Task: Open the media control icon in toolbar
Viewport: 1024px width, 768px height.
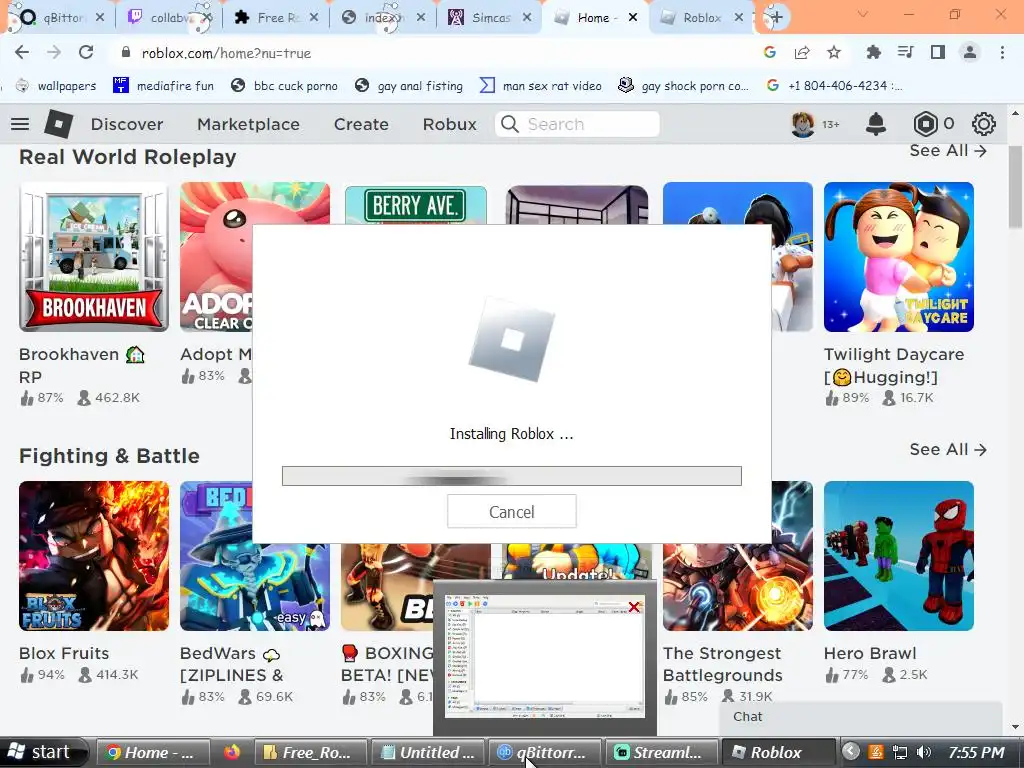Action: (x=906, y=53)
